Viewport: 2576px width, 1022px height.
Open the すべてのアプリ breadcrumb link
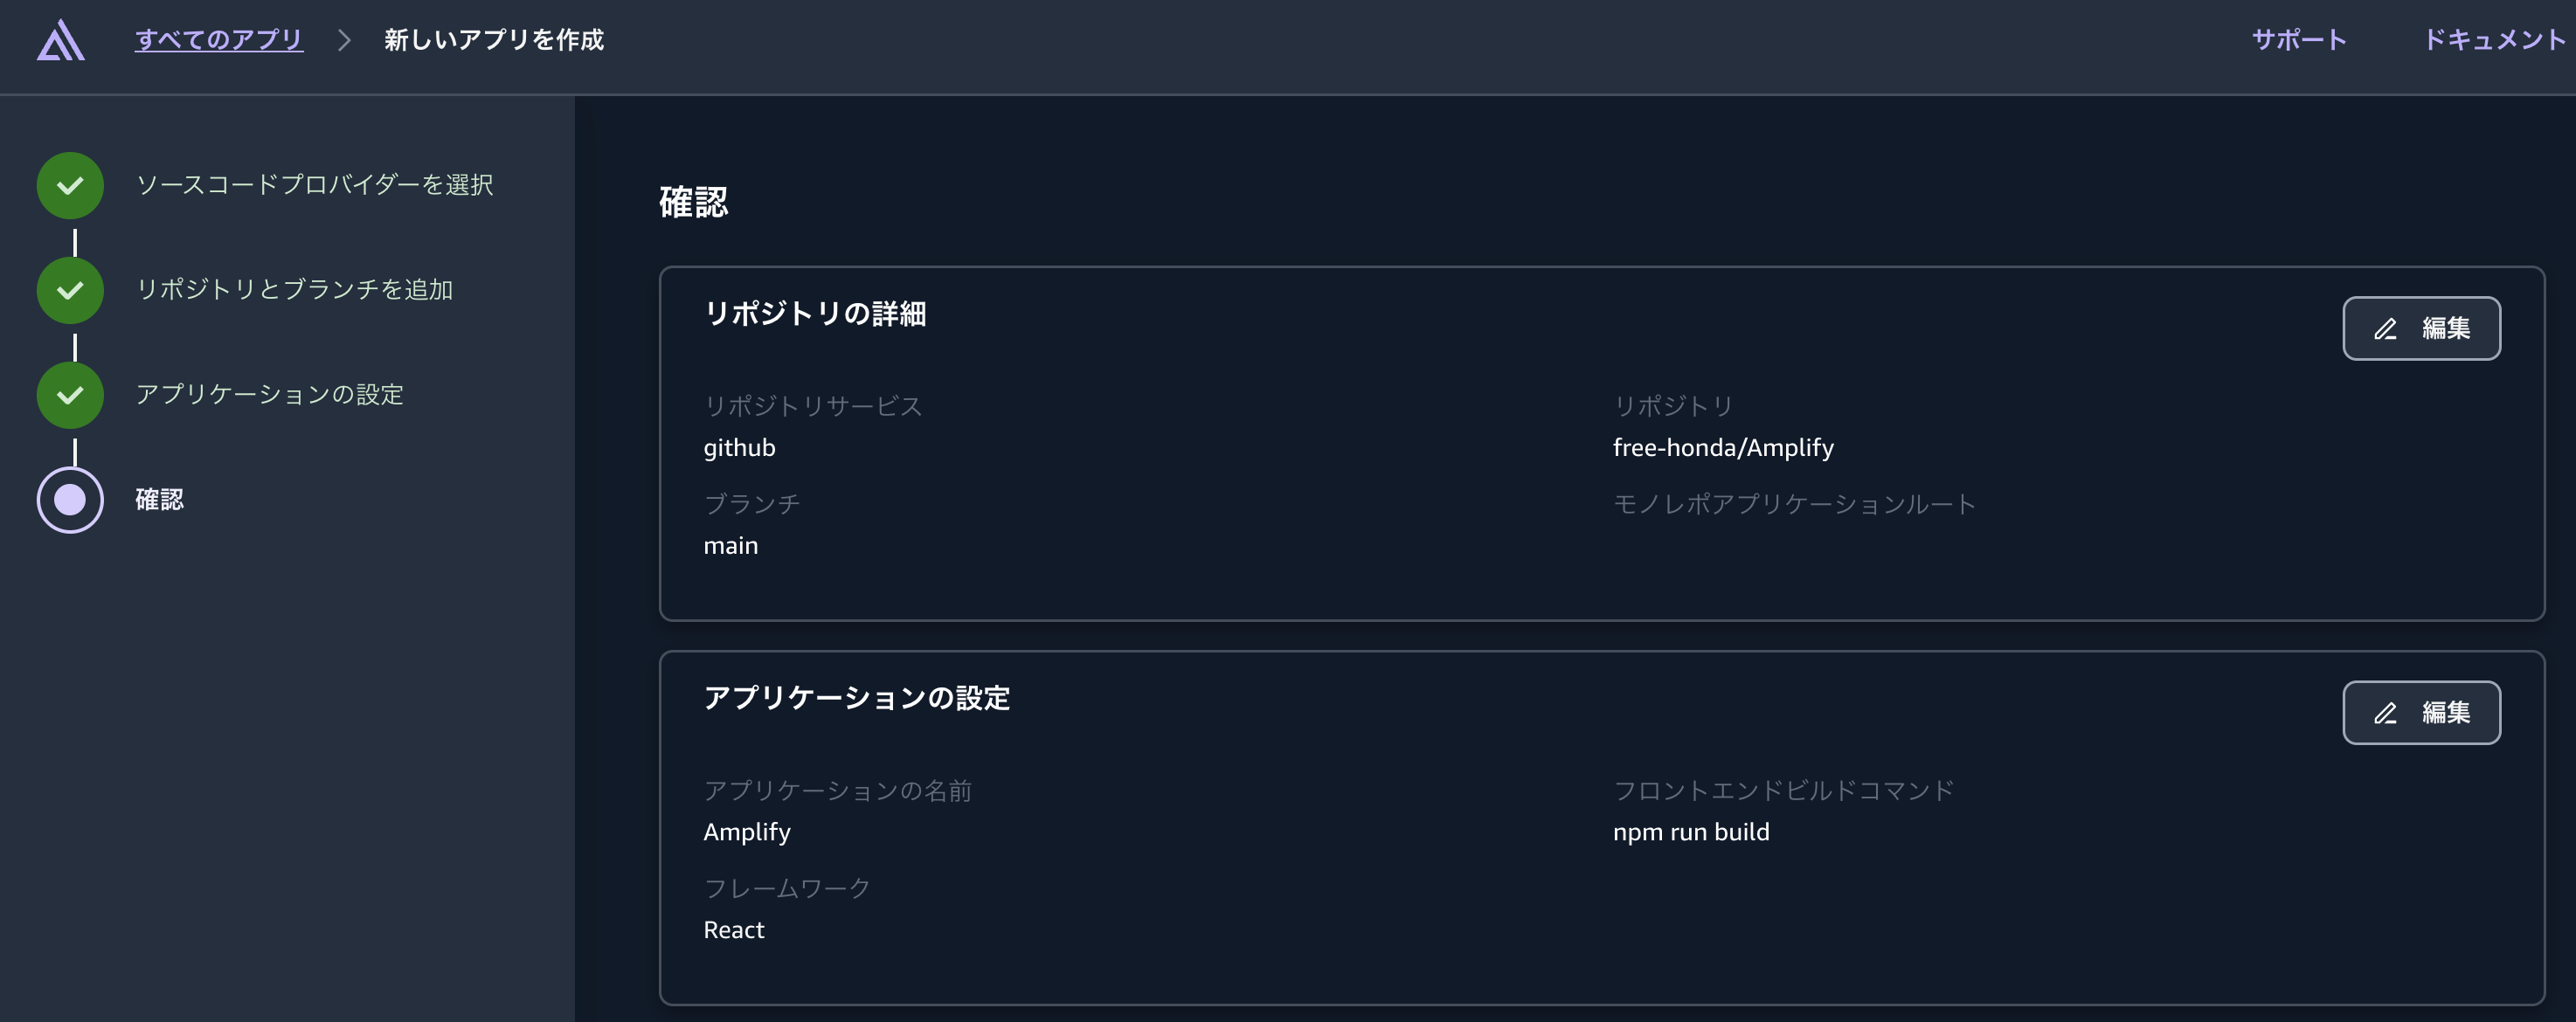coord(218,41)
